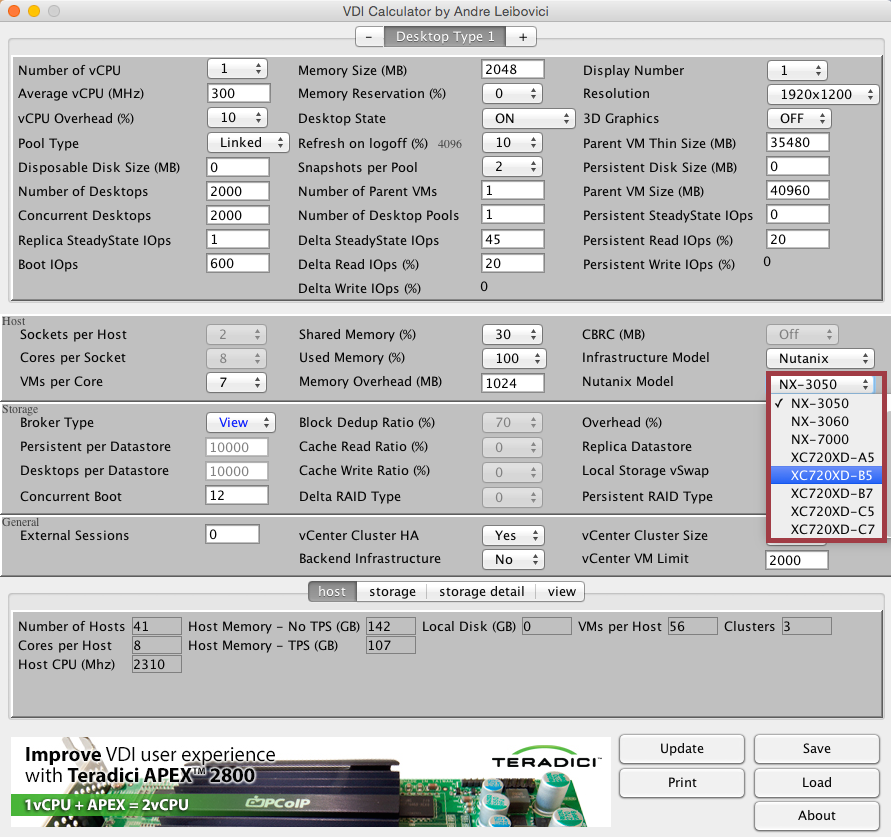Image resolution: width=891 pixels, height=837 pixels.
Task: Open the Shared Memory (%) dropdown
Action: pos(512,334)
